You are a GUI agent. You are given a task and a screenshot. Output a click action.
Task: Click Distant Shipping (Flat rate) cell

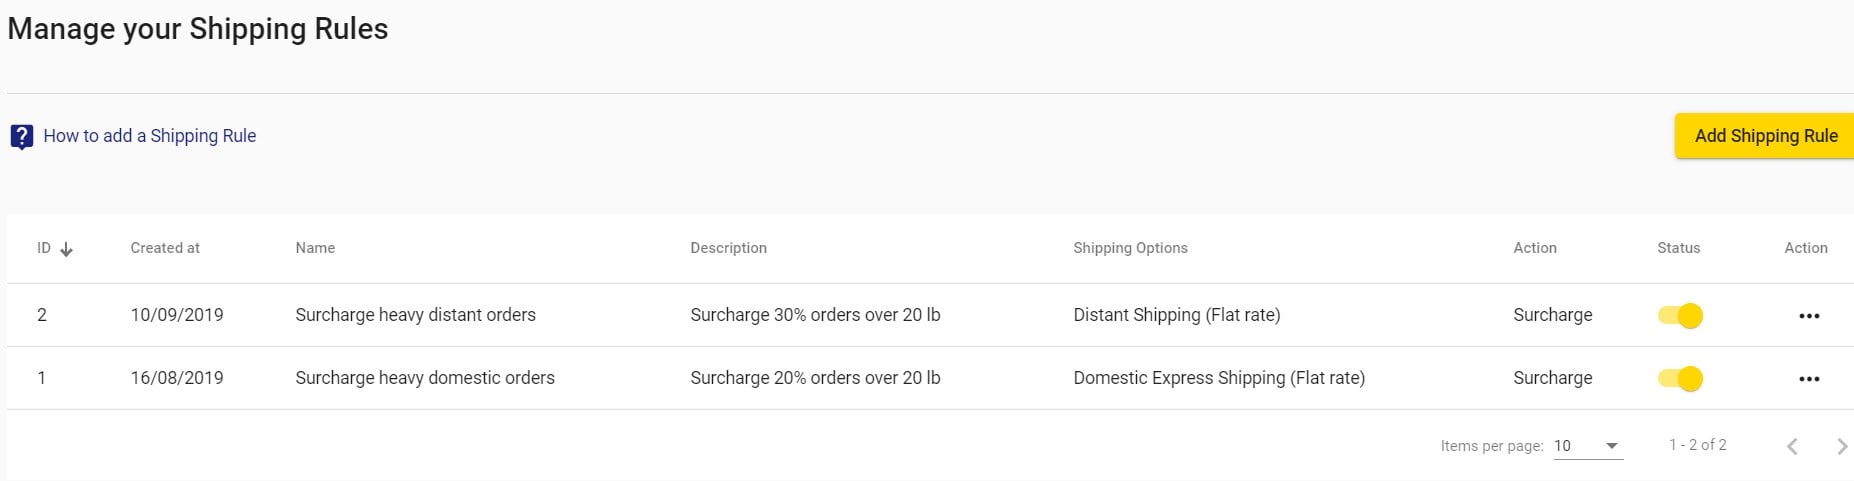[1176, 315]
